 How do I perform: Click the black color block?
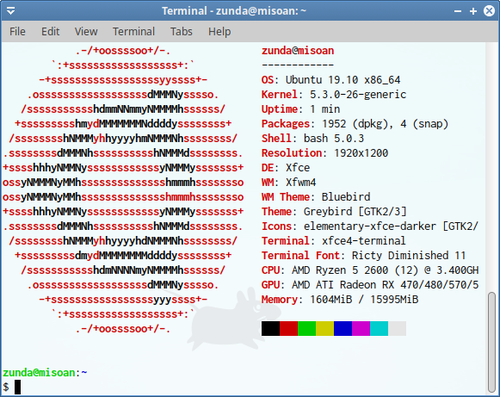[x=271, y=328]
